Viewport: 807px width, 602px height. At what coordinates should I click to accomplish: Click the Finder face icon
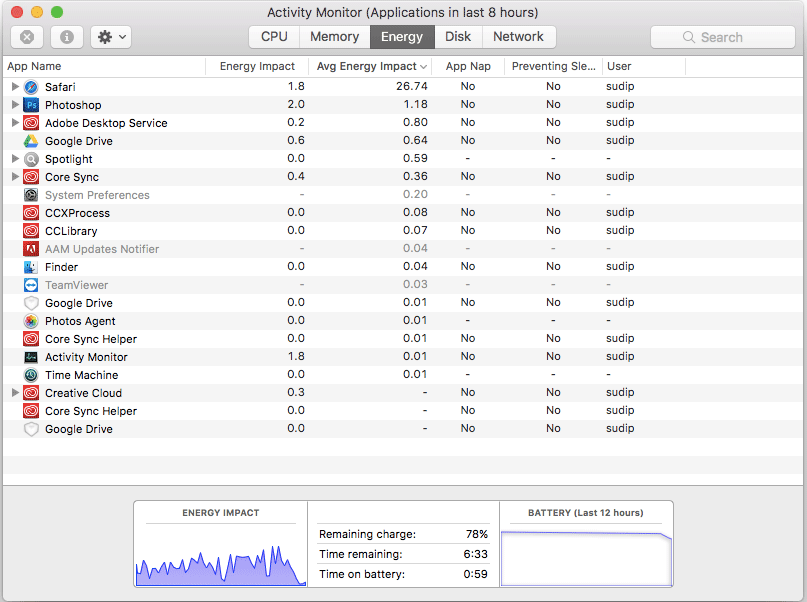[x=31, y=267]
